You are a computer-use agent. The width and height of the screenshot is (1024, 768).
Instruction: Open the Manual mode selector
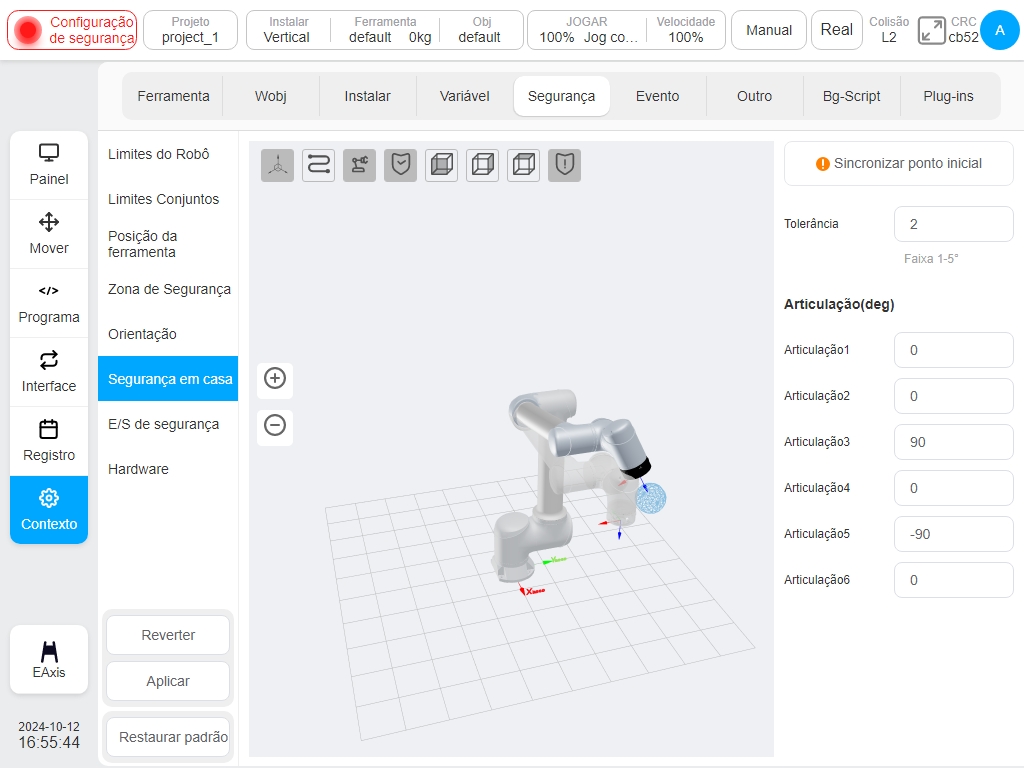click(x=769, y=30)
